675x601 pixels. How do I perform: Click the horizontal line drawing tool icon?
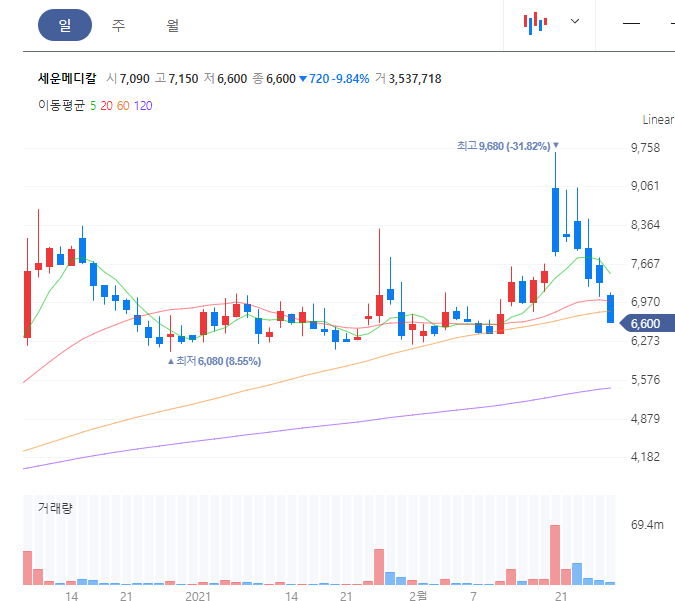pos(632,23)
